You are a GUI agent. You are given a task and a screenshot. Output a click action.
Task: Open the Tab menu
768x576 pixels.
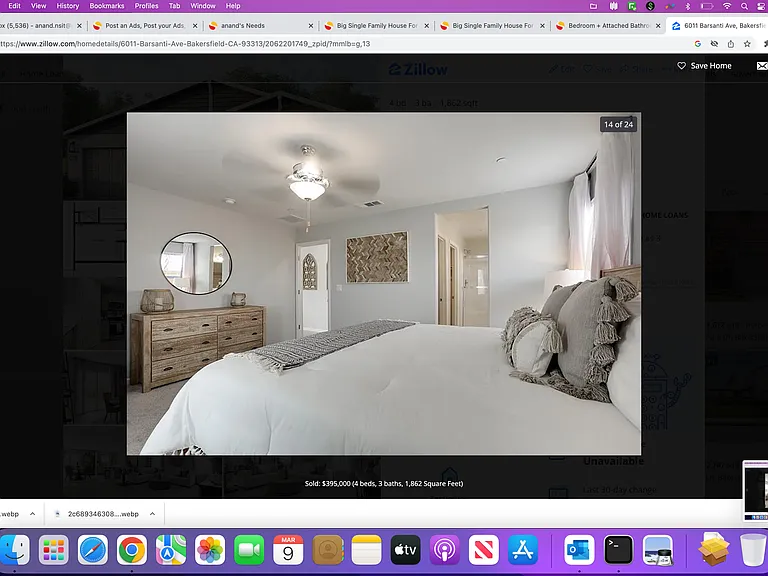tap(174, 6)
